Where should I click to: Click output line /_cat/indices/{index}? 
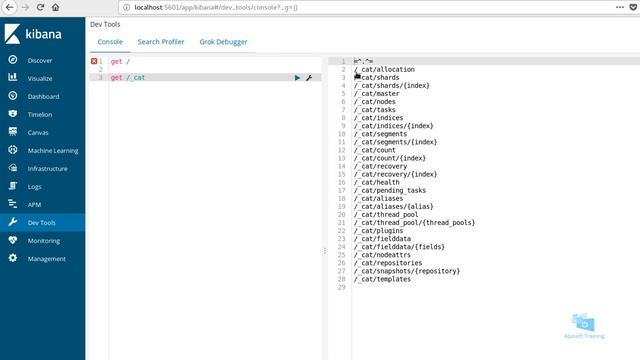393,126
